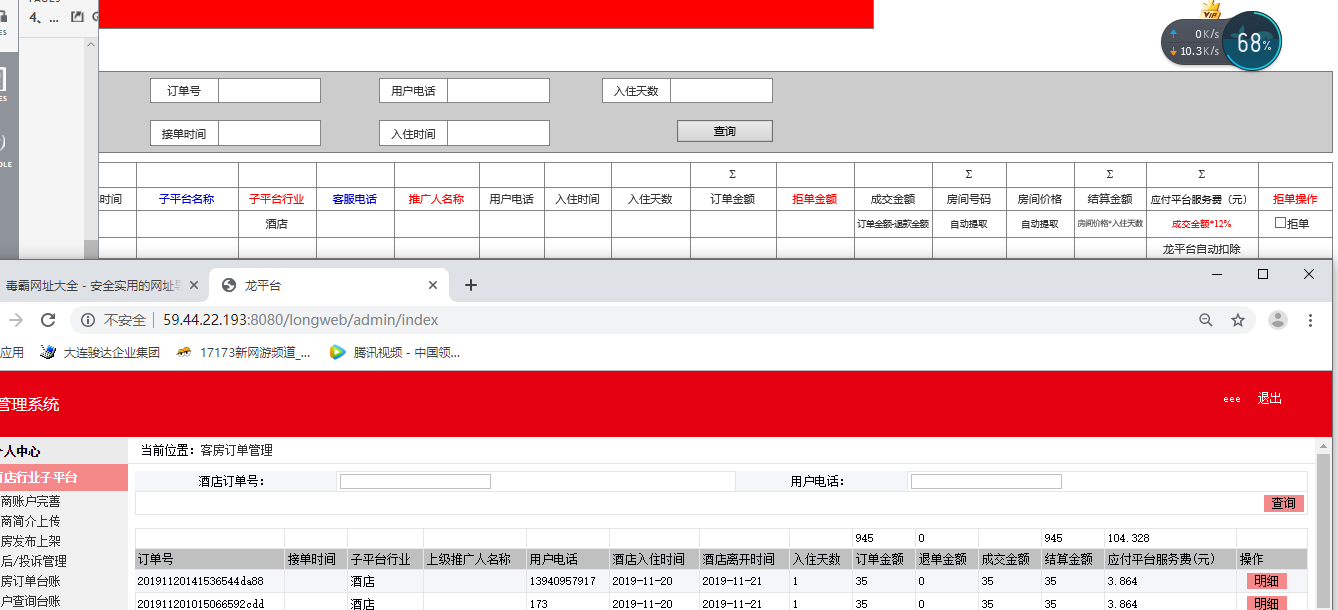Screen dimensions: 1338x610
Task: Click the network speed widget
Action: tap(1195, 43)
